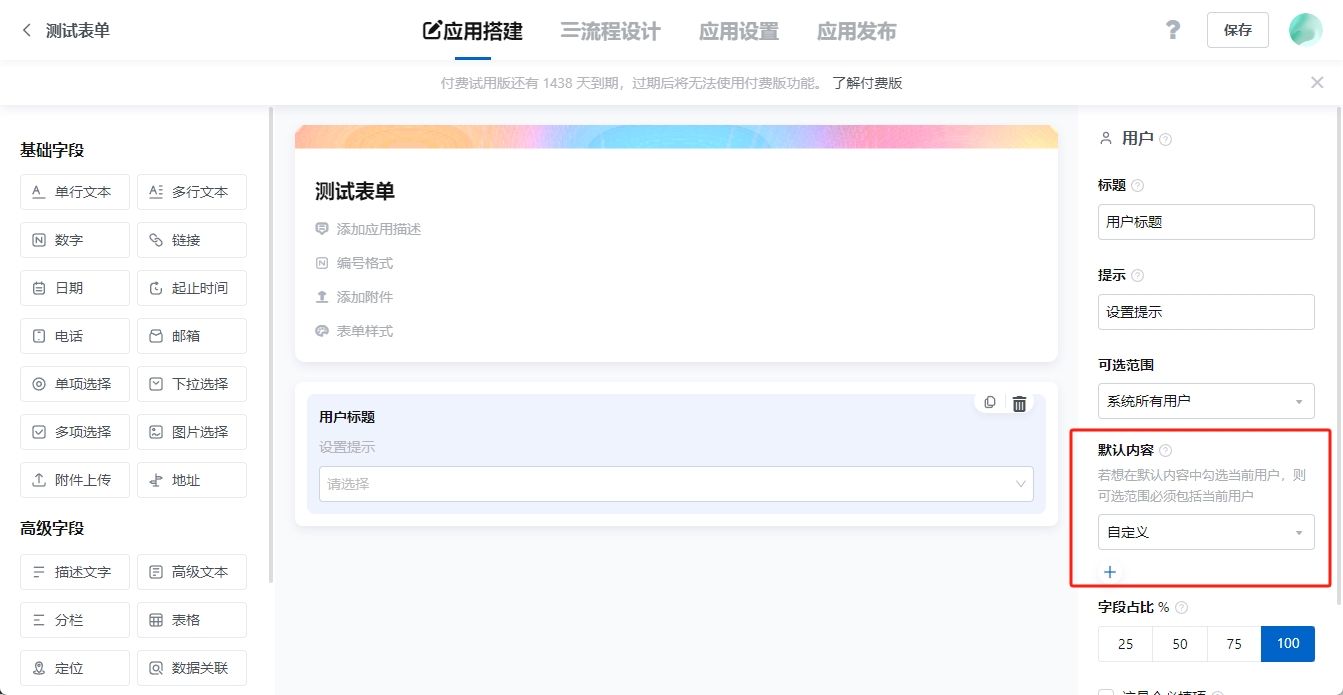Insert a 表格 table field

tap(191, 619)
